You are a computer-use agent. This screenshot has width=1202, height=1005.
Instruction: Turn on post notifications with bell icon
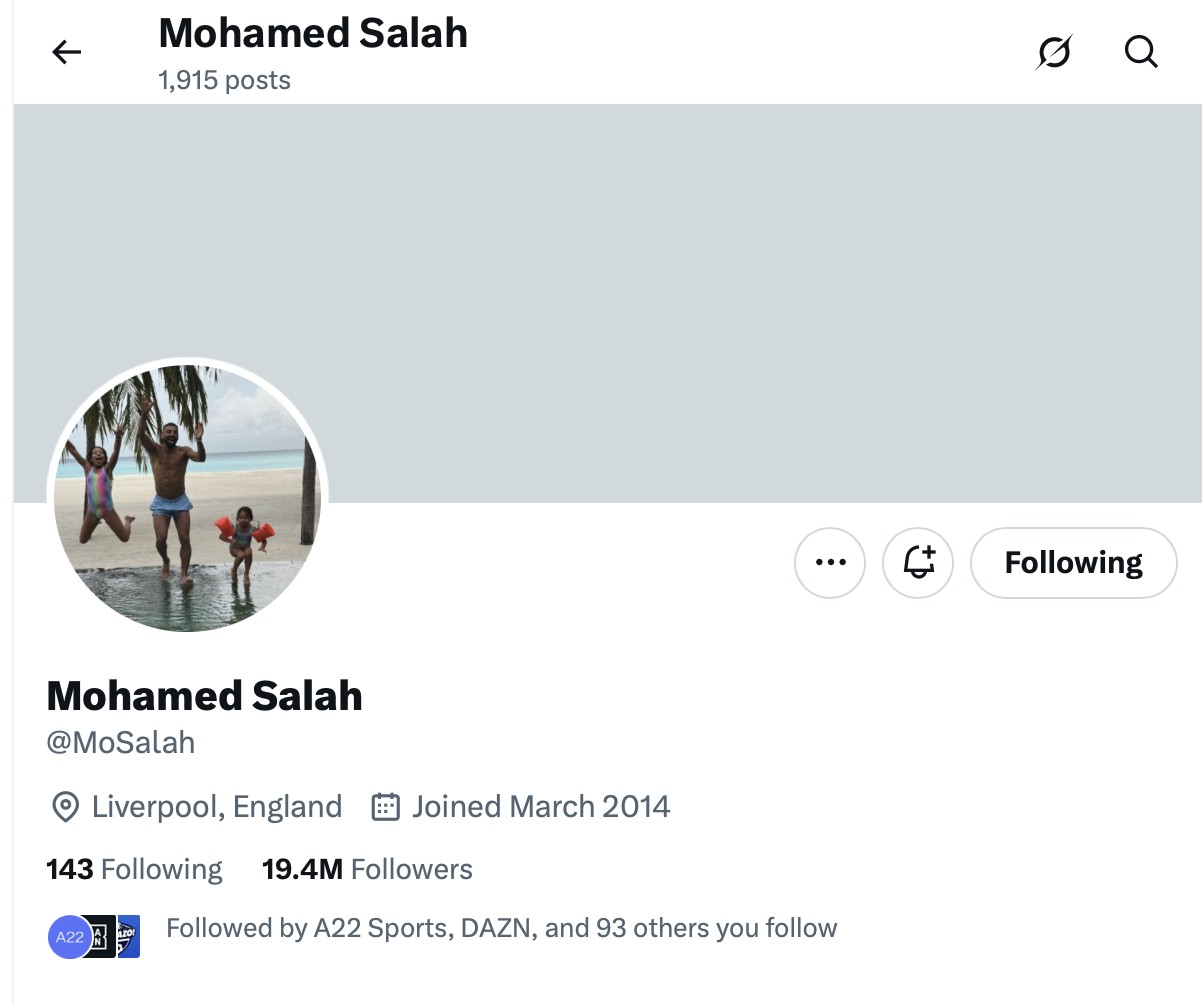tap(918, 563)
